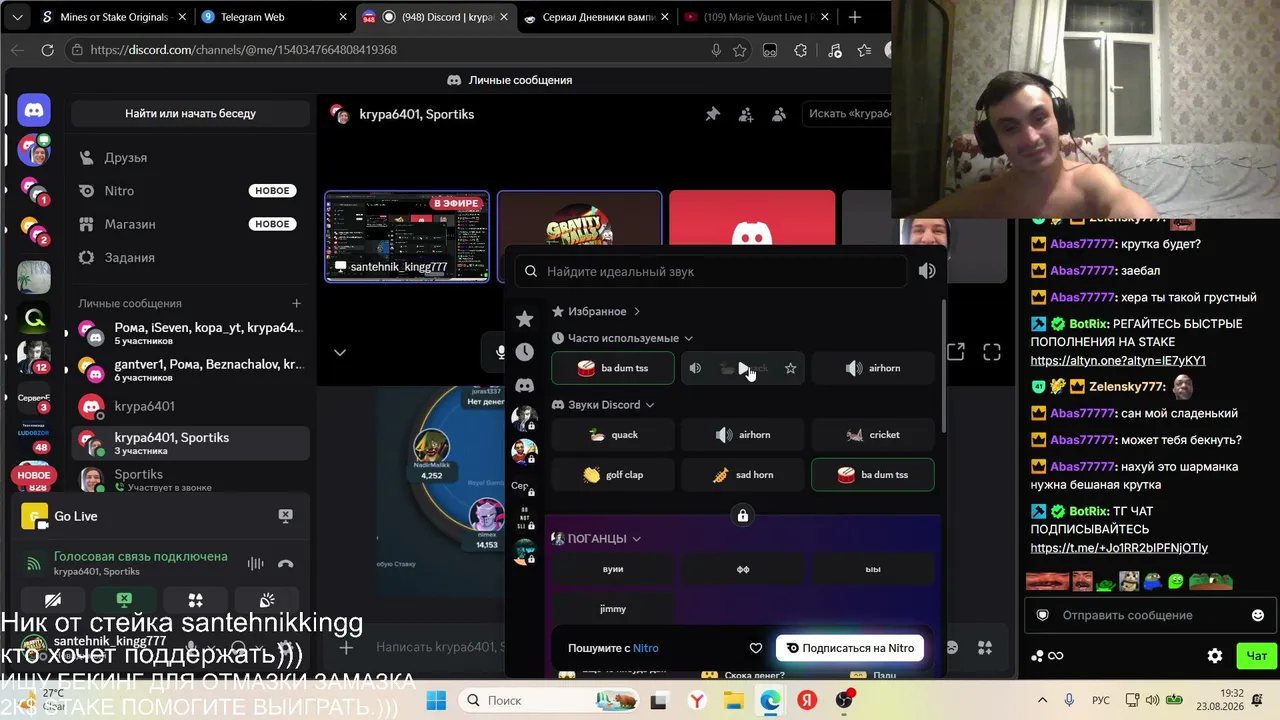Jump to favorites via sidebar star icon
This screenshot has height=720, width=1280.
coord(524,319)
